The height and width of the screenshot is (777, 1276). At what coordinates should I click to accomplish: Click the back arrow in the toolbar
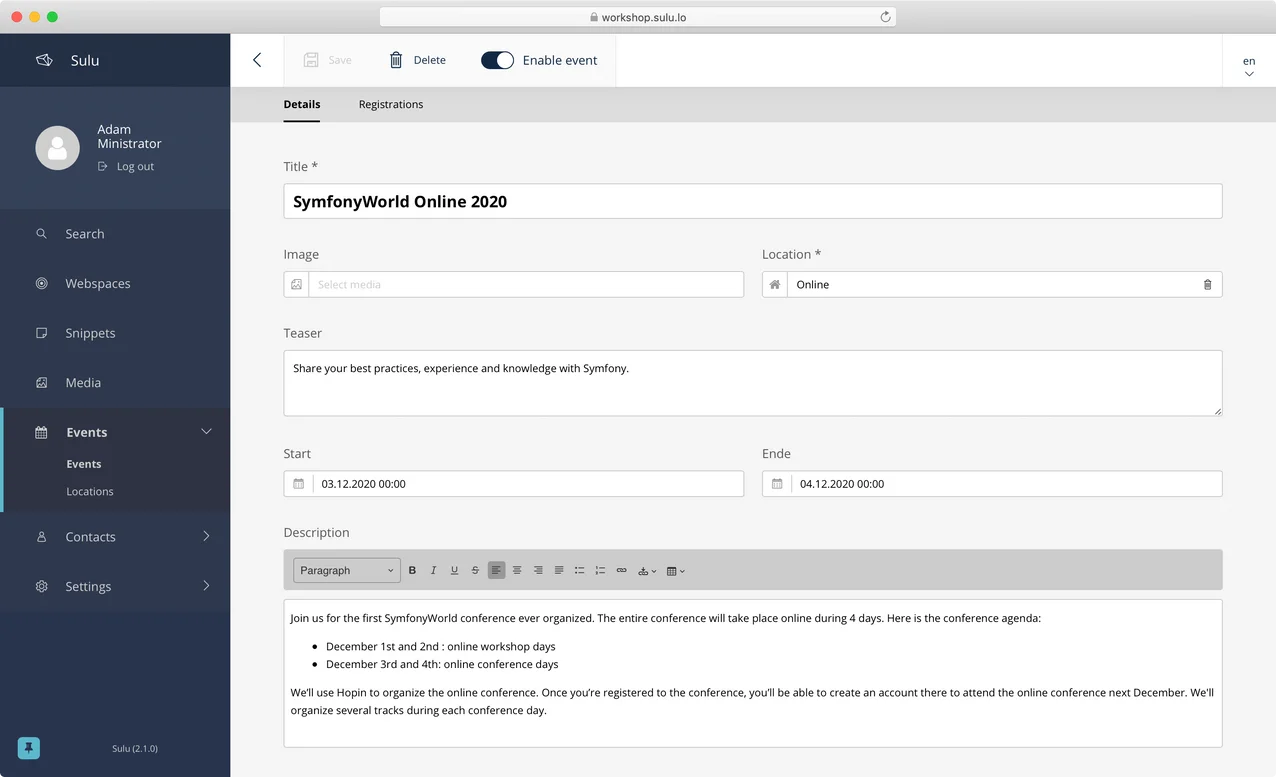coord(257,60)
